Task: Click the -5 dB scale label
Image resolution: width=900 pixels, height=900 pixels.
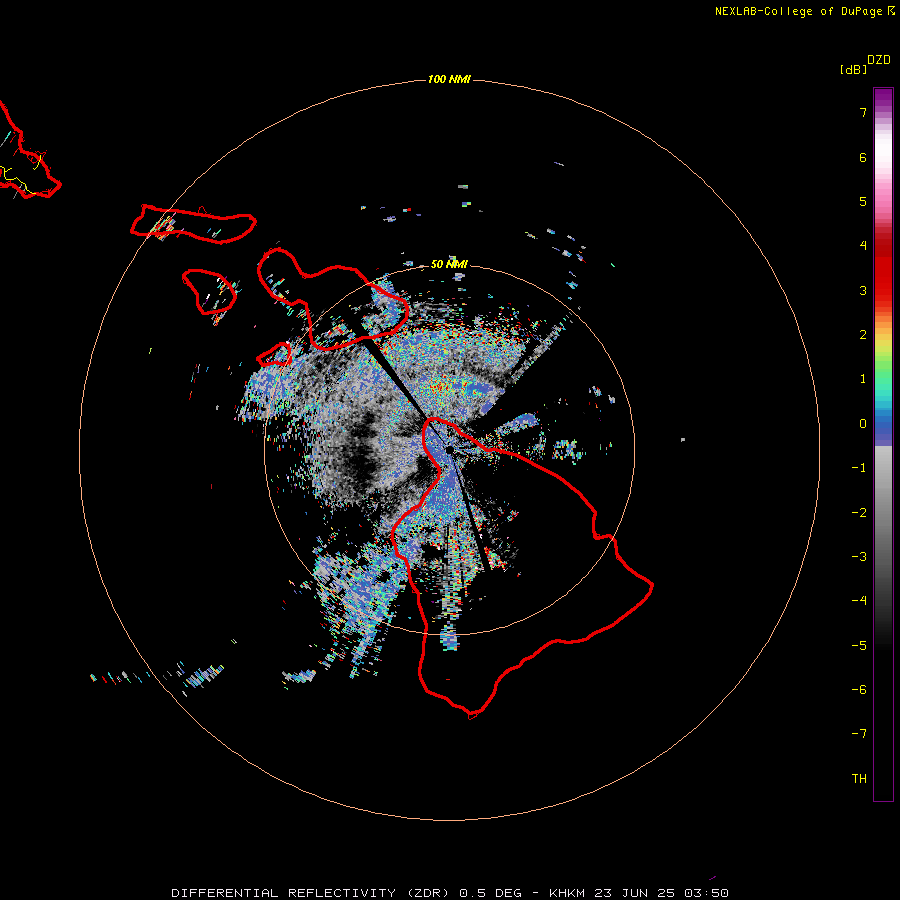Action: point(859,646)
